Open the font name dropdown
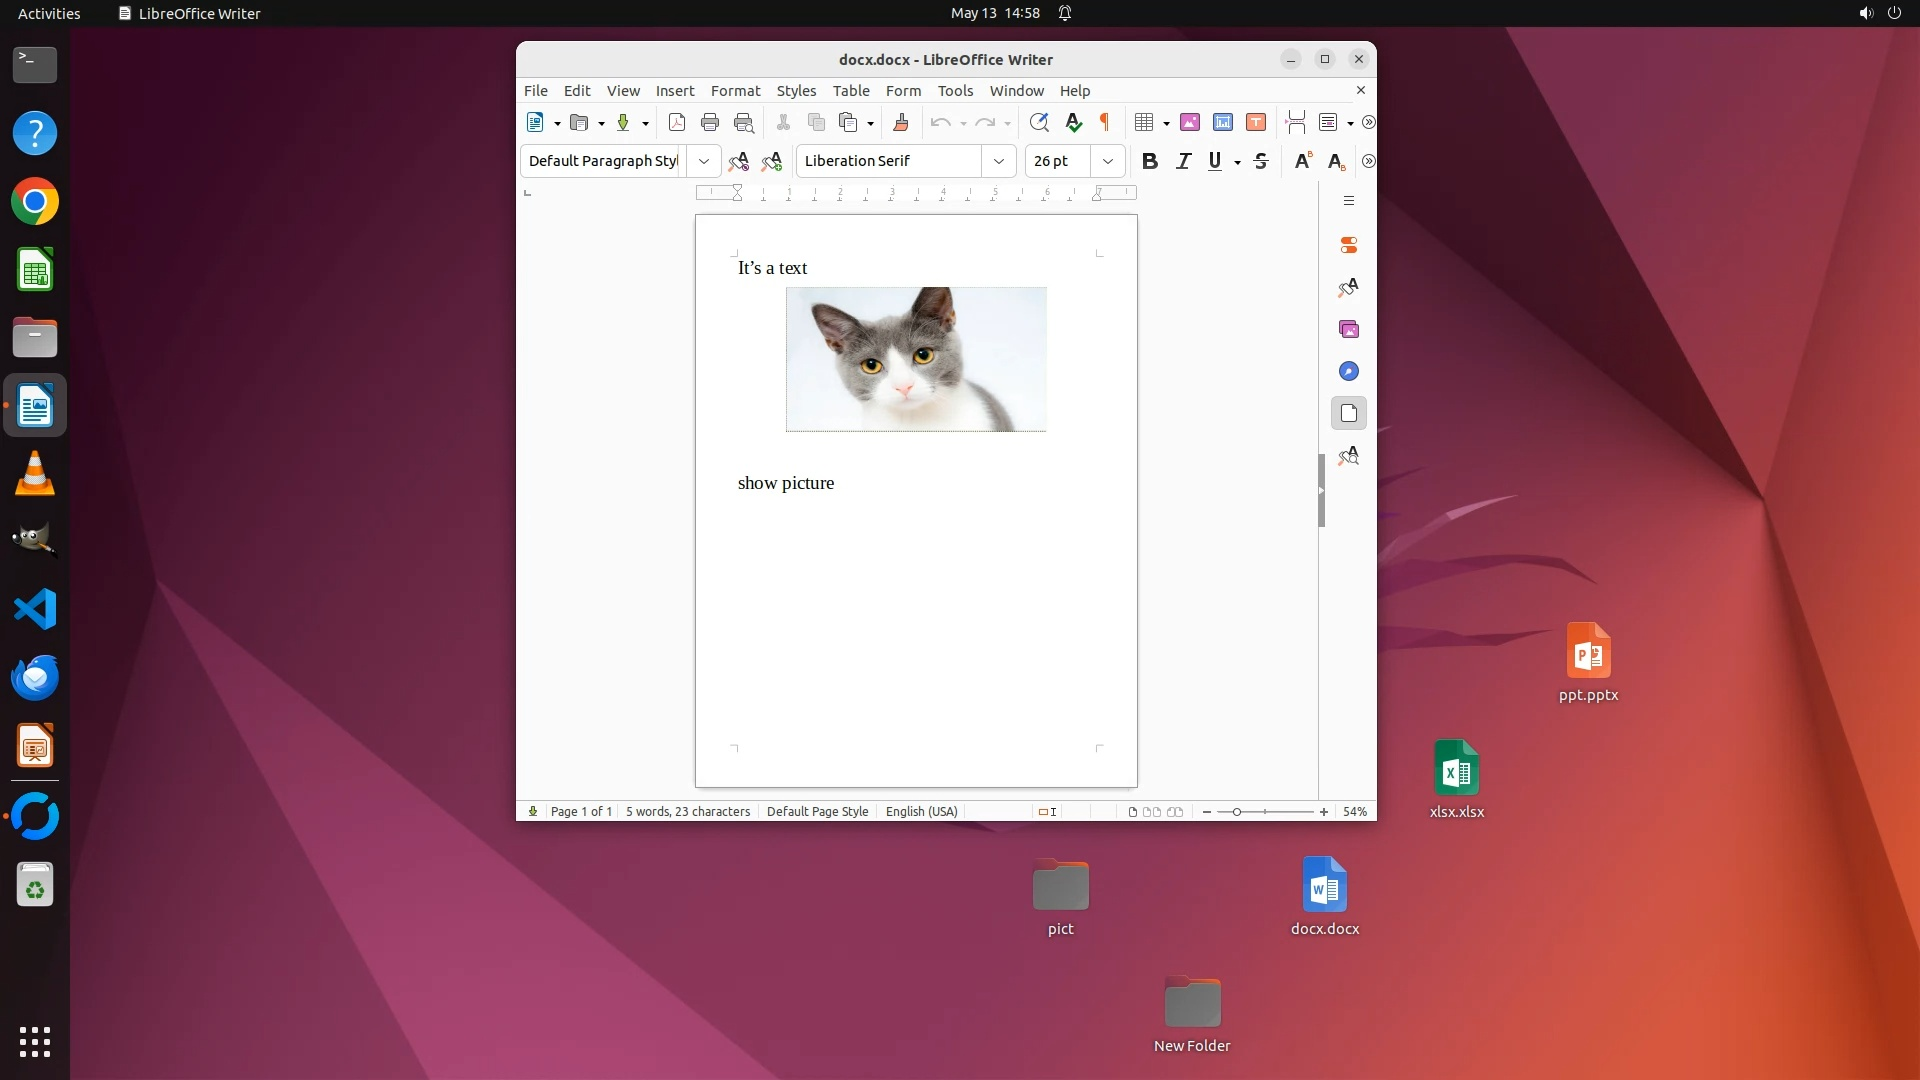The width and height of the screenshot is (1920, 1080). coord(998,161)
